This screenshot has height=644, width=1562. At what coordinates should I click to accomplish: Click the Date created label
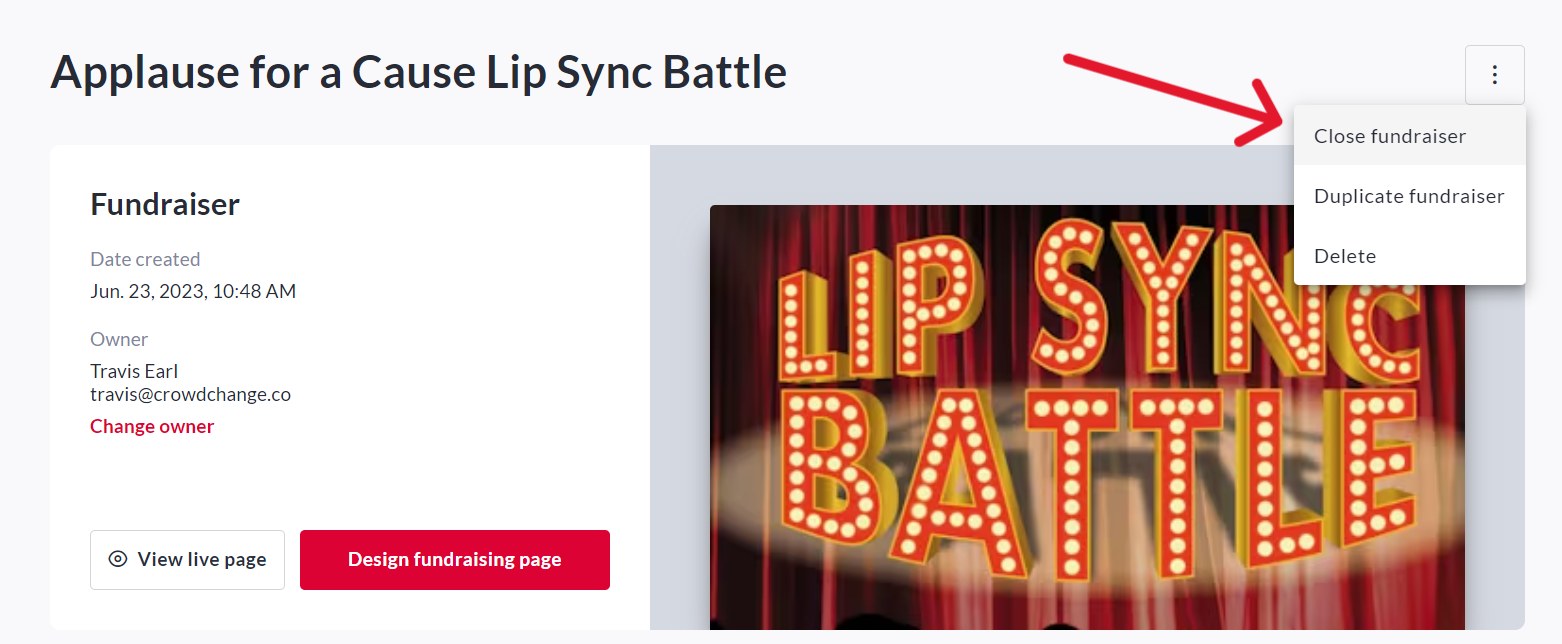click(x=145, y=259)
